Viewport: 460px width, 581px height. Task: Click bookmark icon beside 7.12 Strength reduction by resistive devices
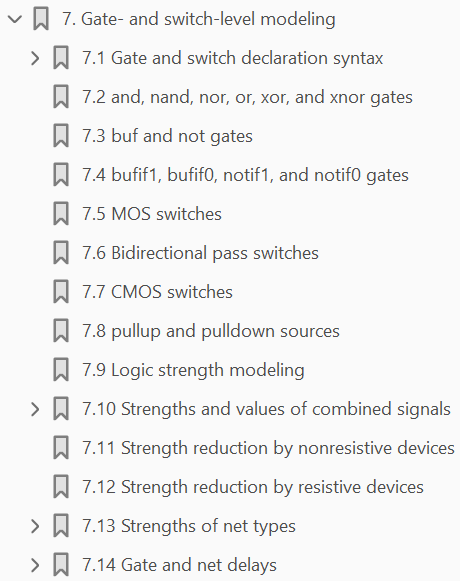[61, 487]
